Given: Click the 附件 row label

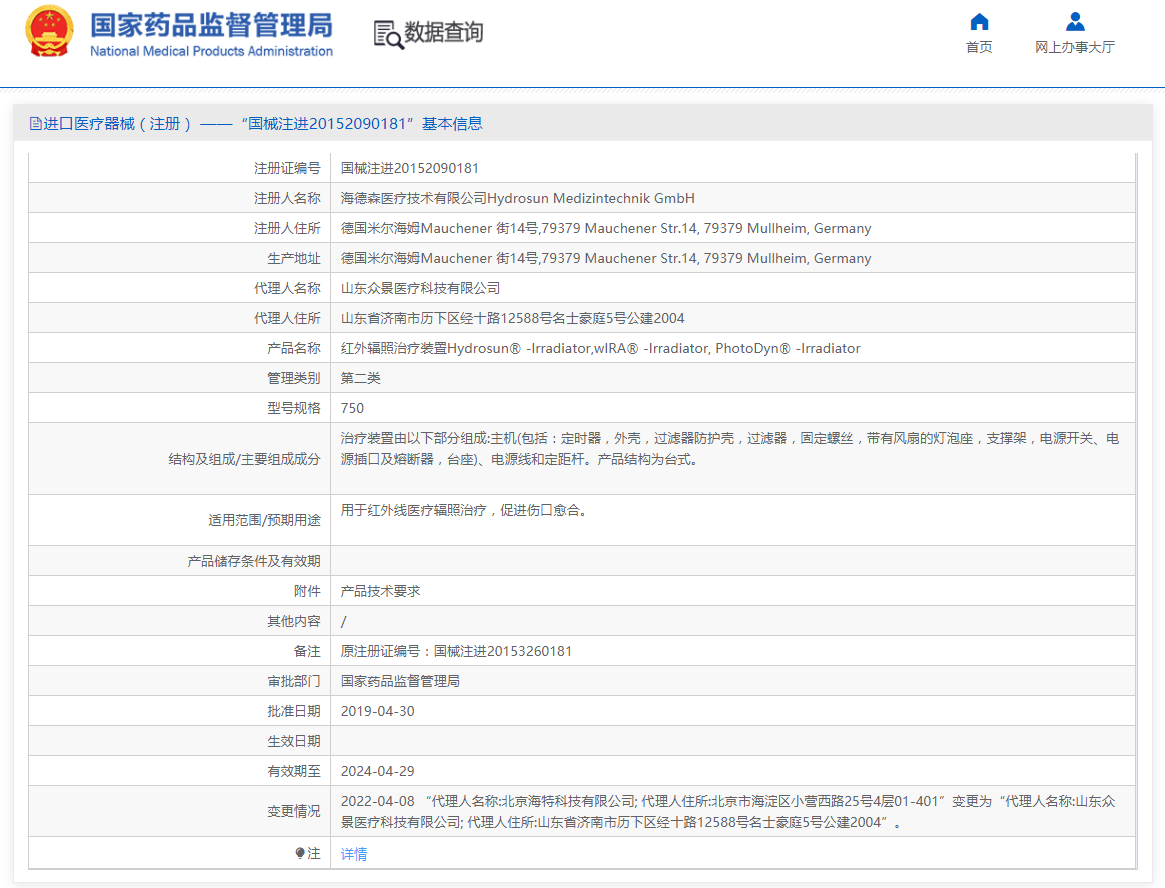Looking at the screenshot, I should [308, 591].
